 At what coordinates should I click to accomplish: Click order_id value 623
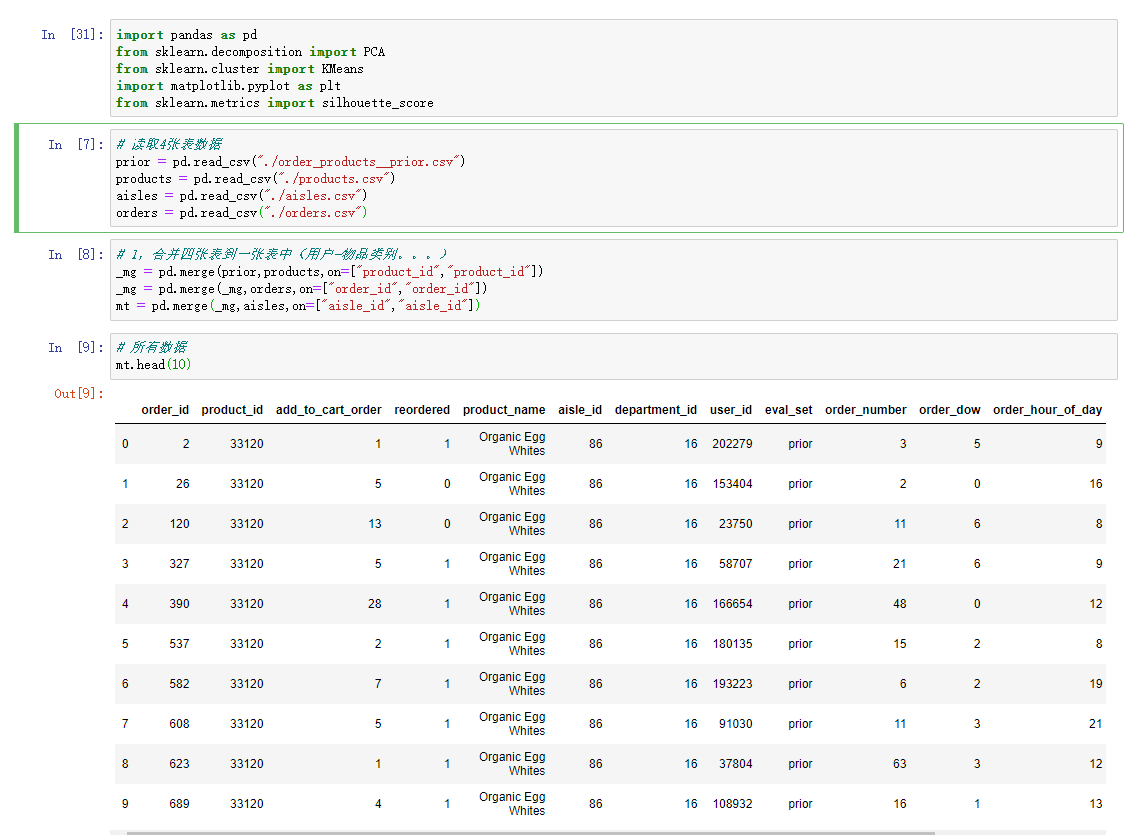(179, 763)
